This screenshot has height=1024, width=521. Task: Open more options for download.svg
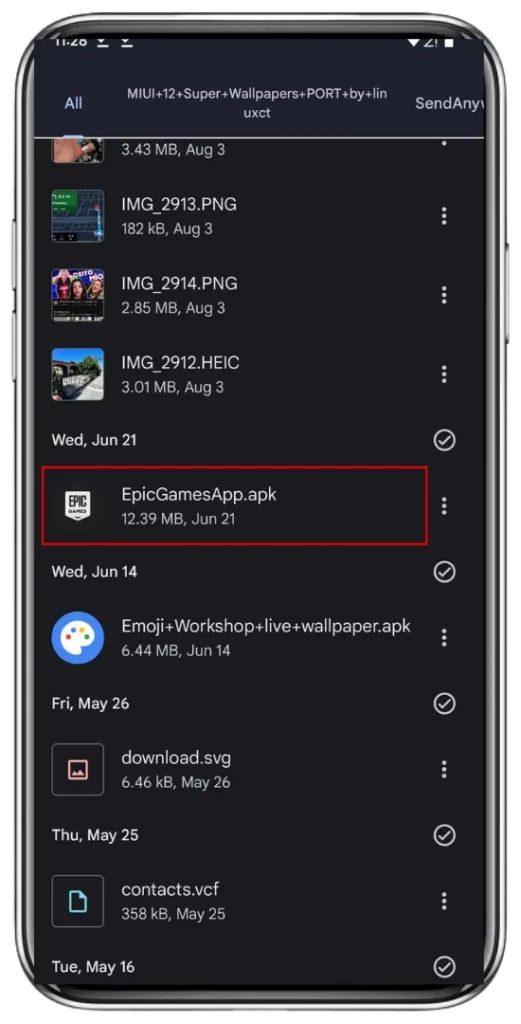(444, 769)
